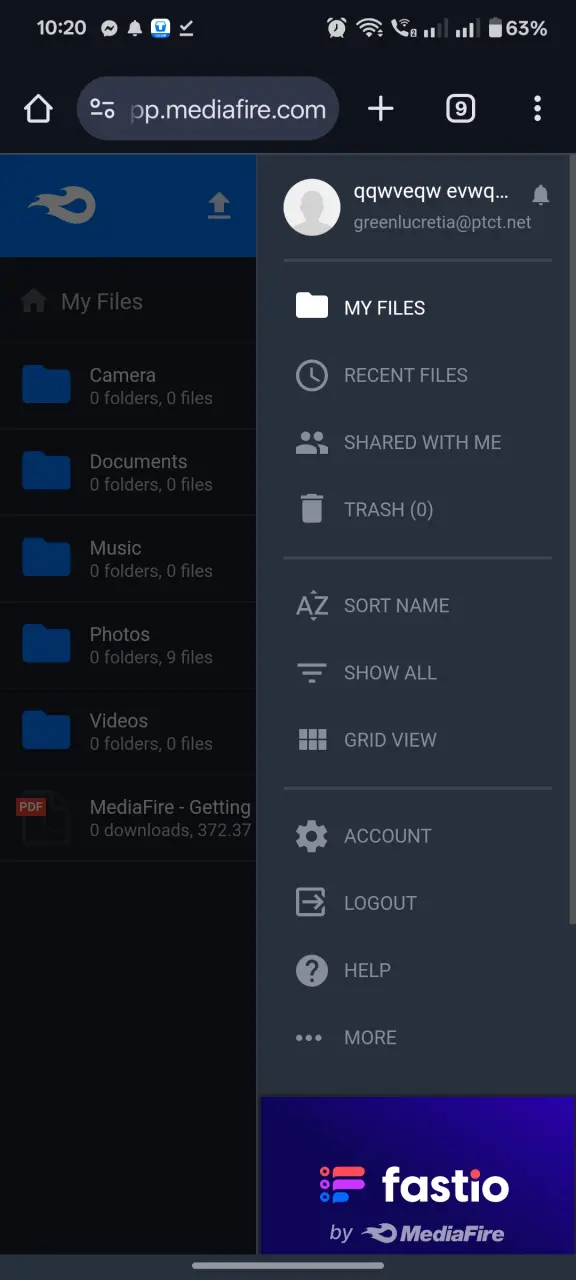Image resolution: width=576 pixels, height=1280 pixels.
Task: Tap the browser home icon
Action: pyautogui.click(x=38, y=109)
